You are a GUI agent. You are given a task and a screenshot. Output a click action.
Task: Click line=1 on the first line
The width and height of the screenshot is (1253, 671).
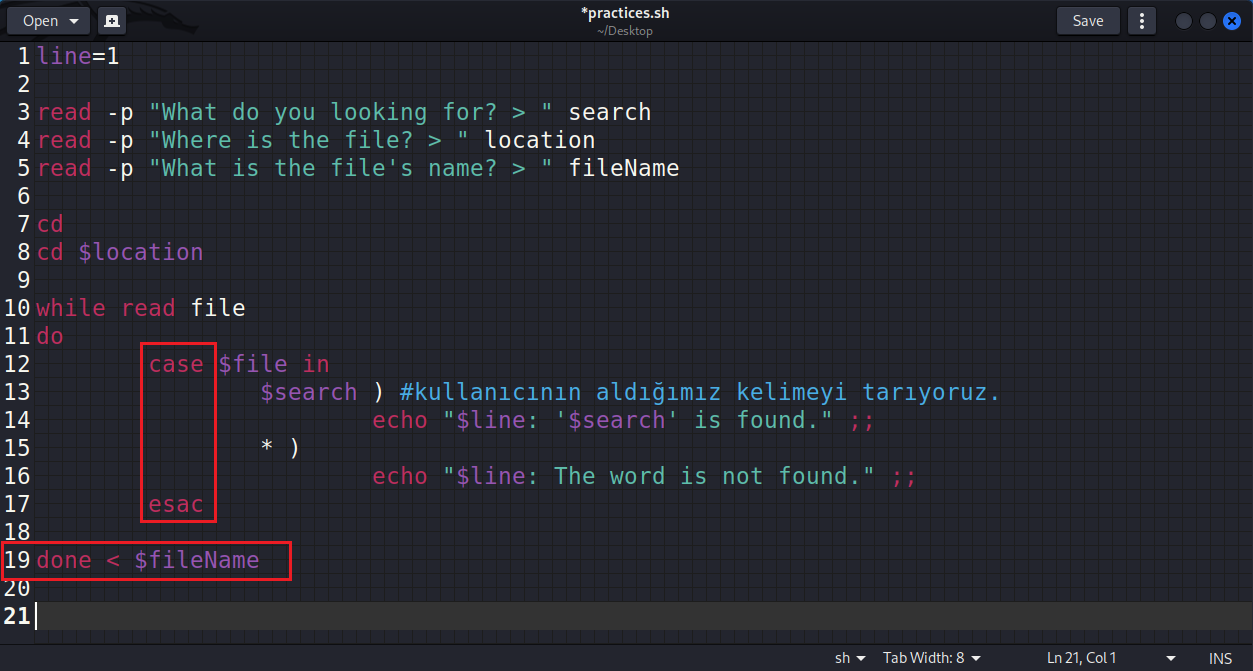coord(78,56)
